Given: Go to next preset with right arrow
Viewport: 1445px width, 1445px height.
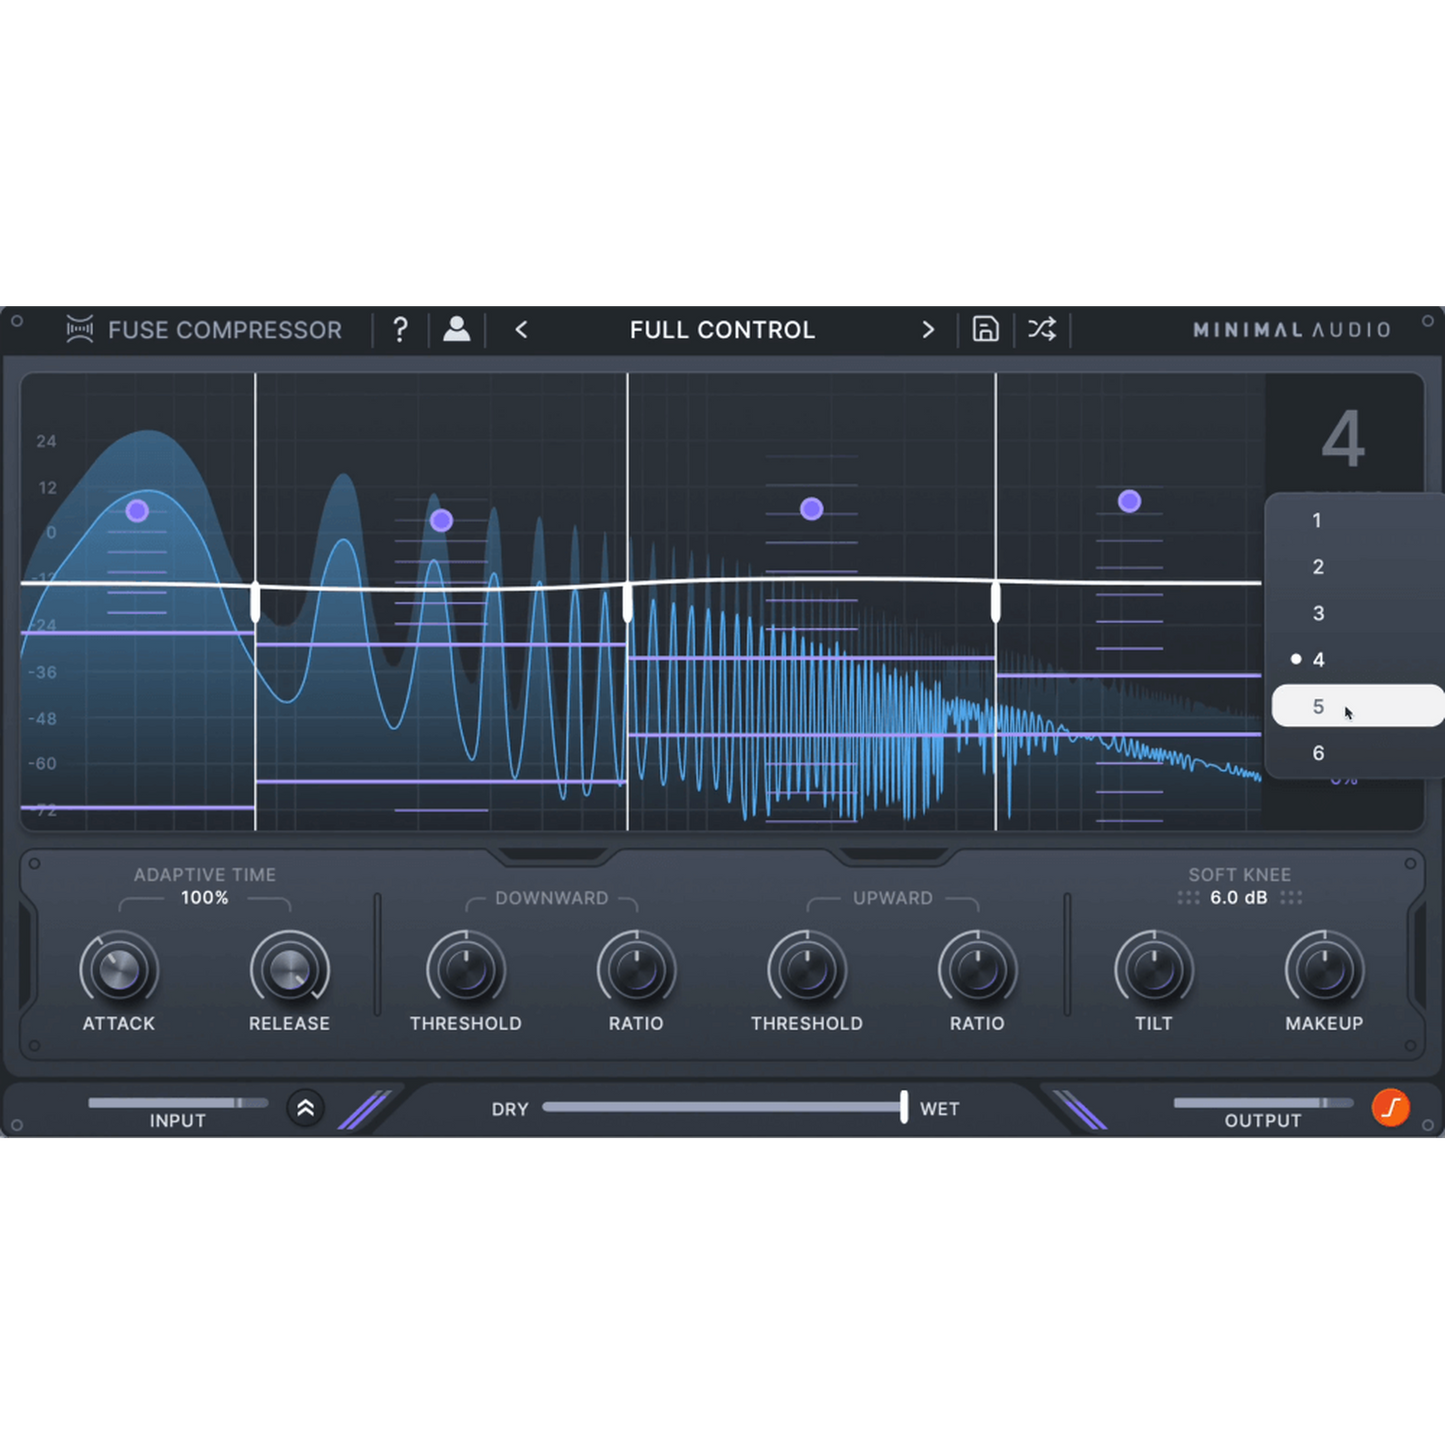Looking at the screenshot, I should [928, 329].
